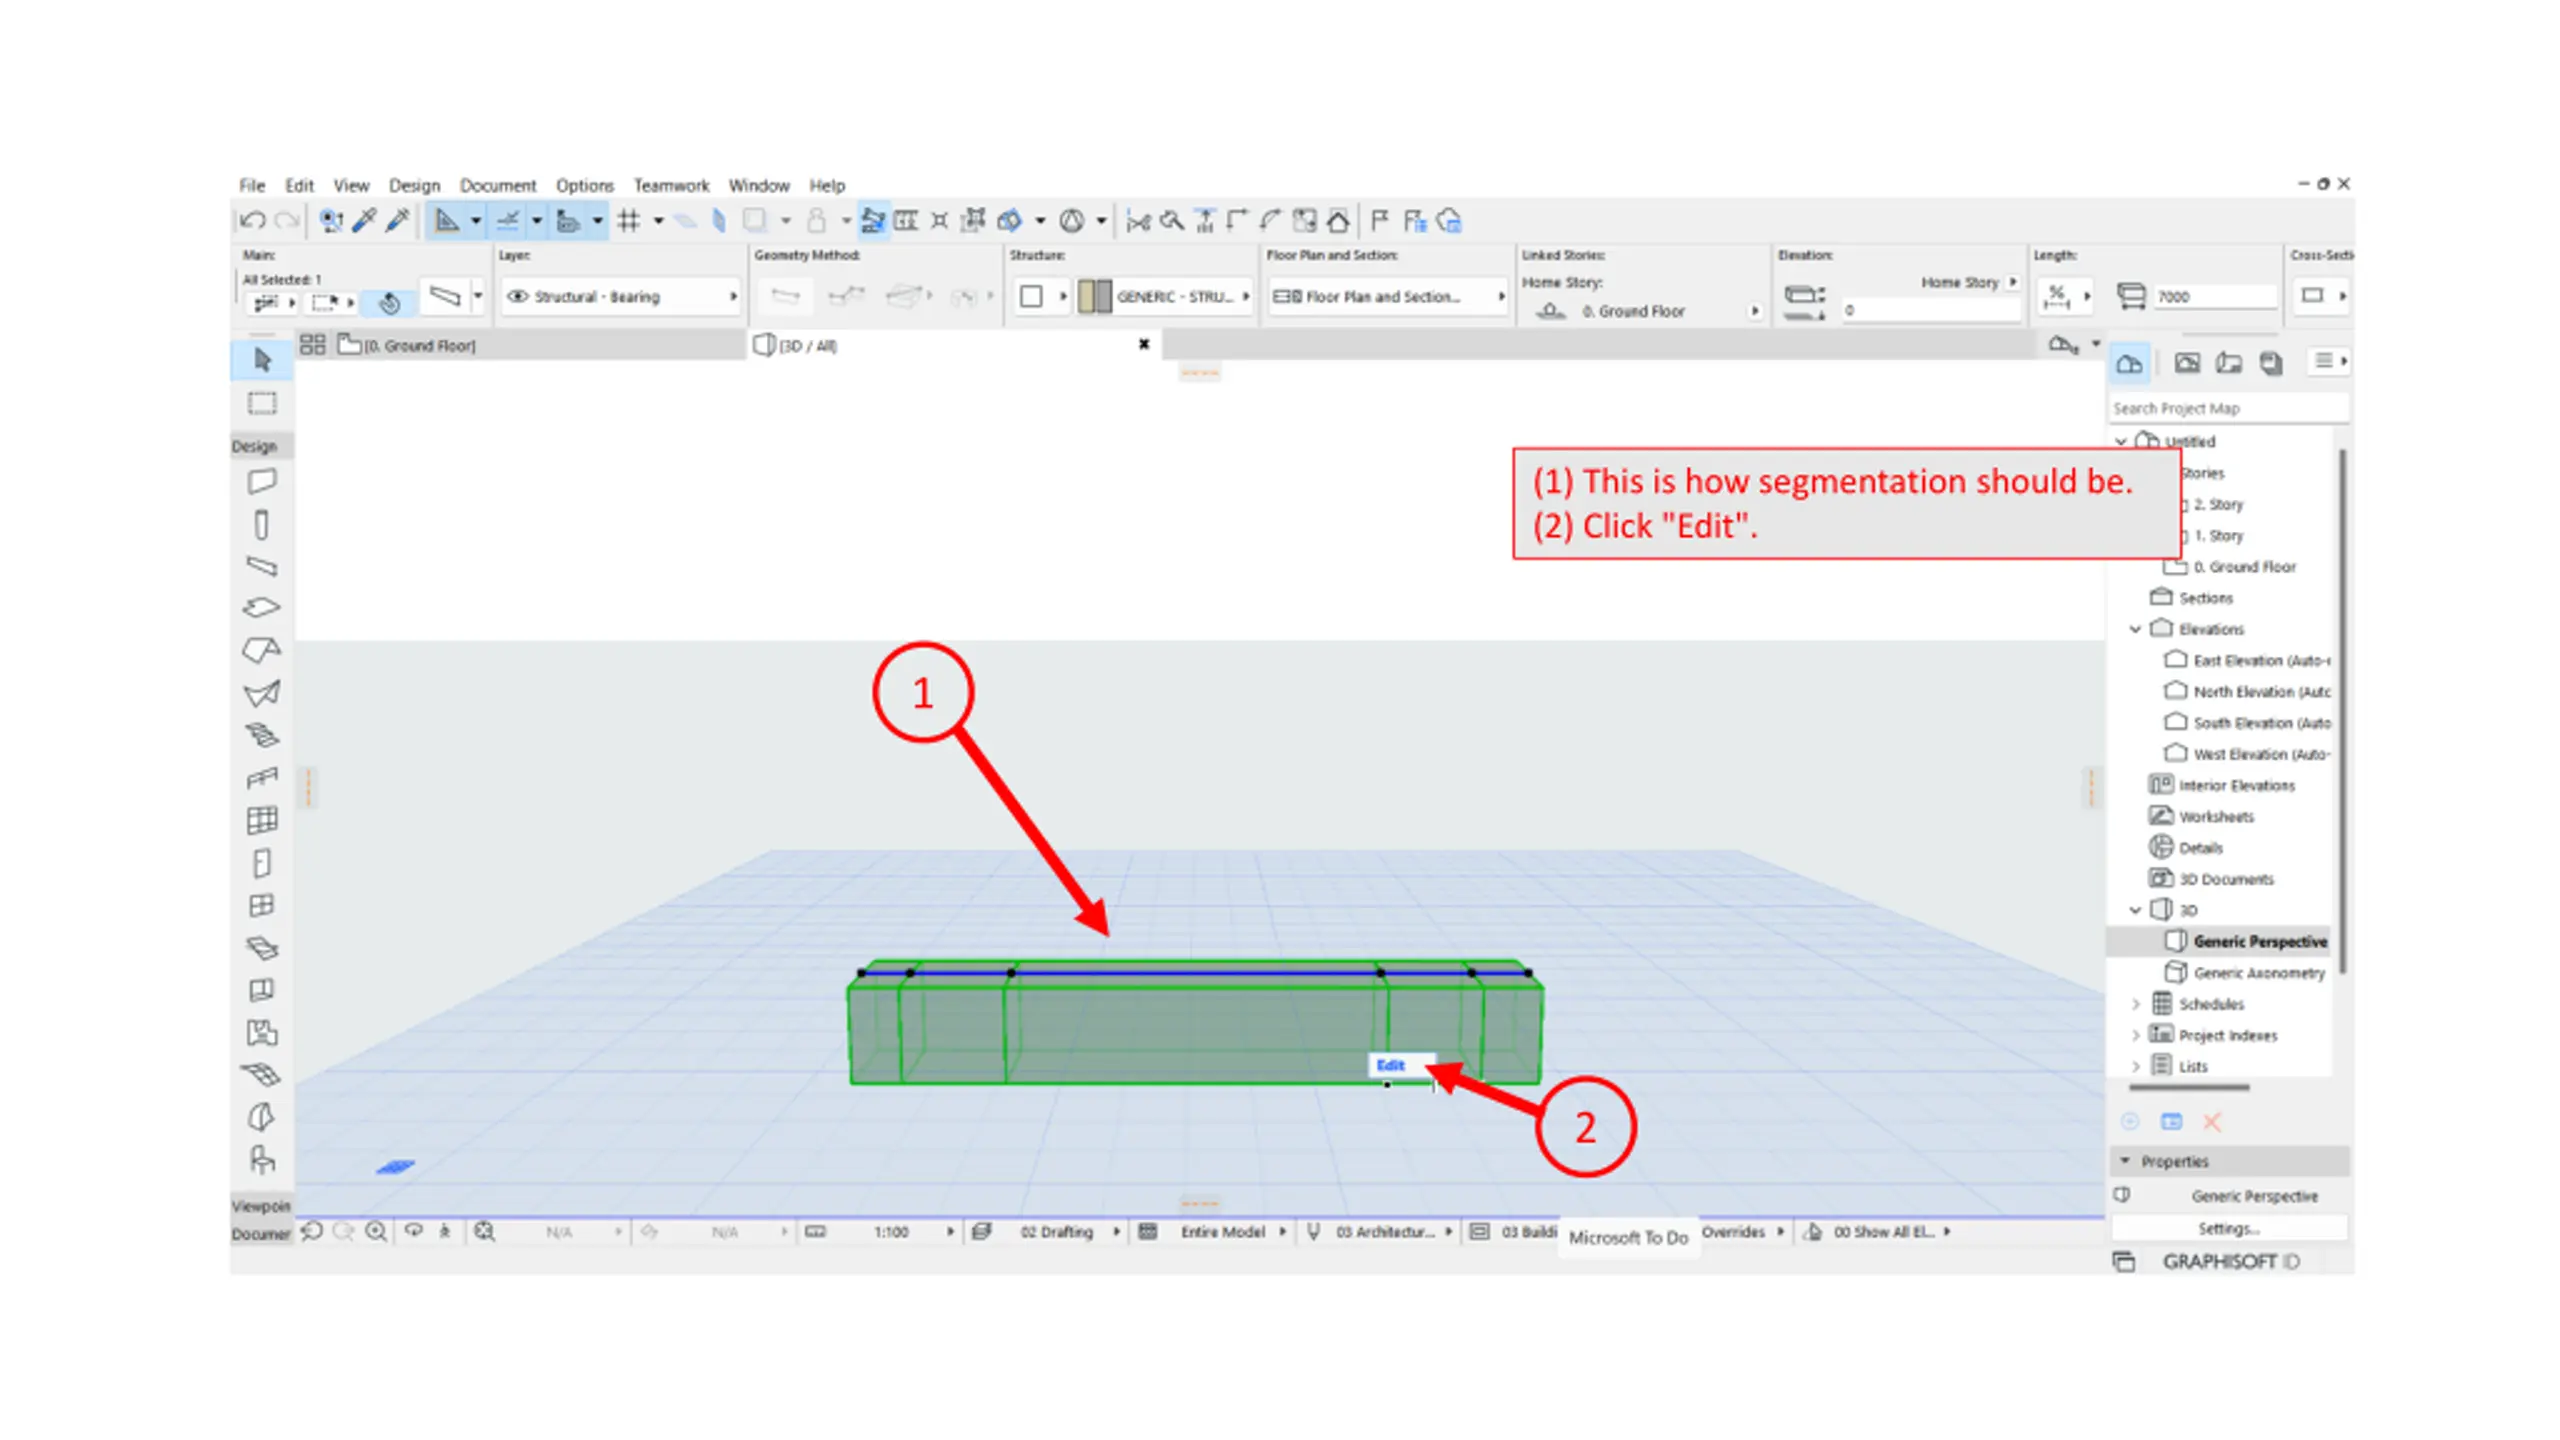Collapse the Properties panel header
The width and height of the screenshot is (2560, 1440).
click(2229, 1161)
